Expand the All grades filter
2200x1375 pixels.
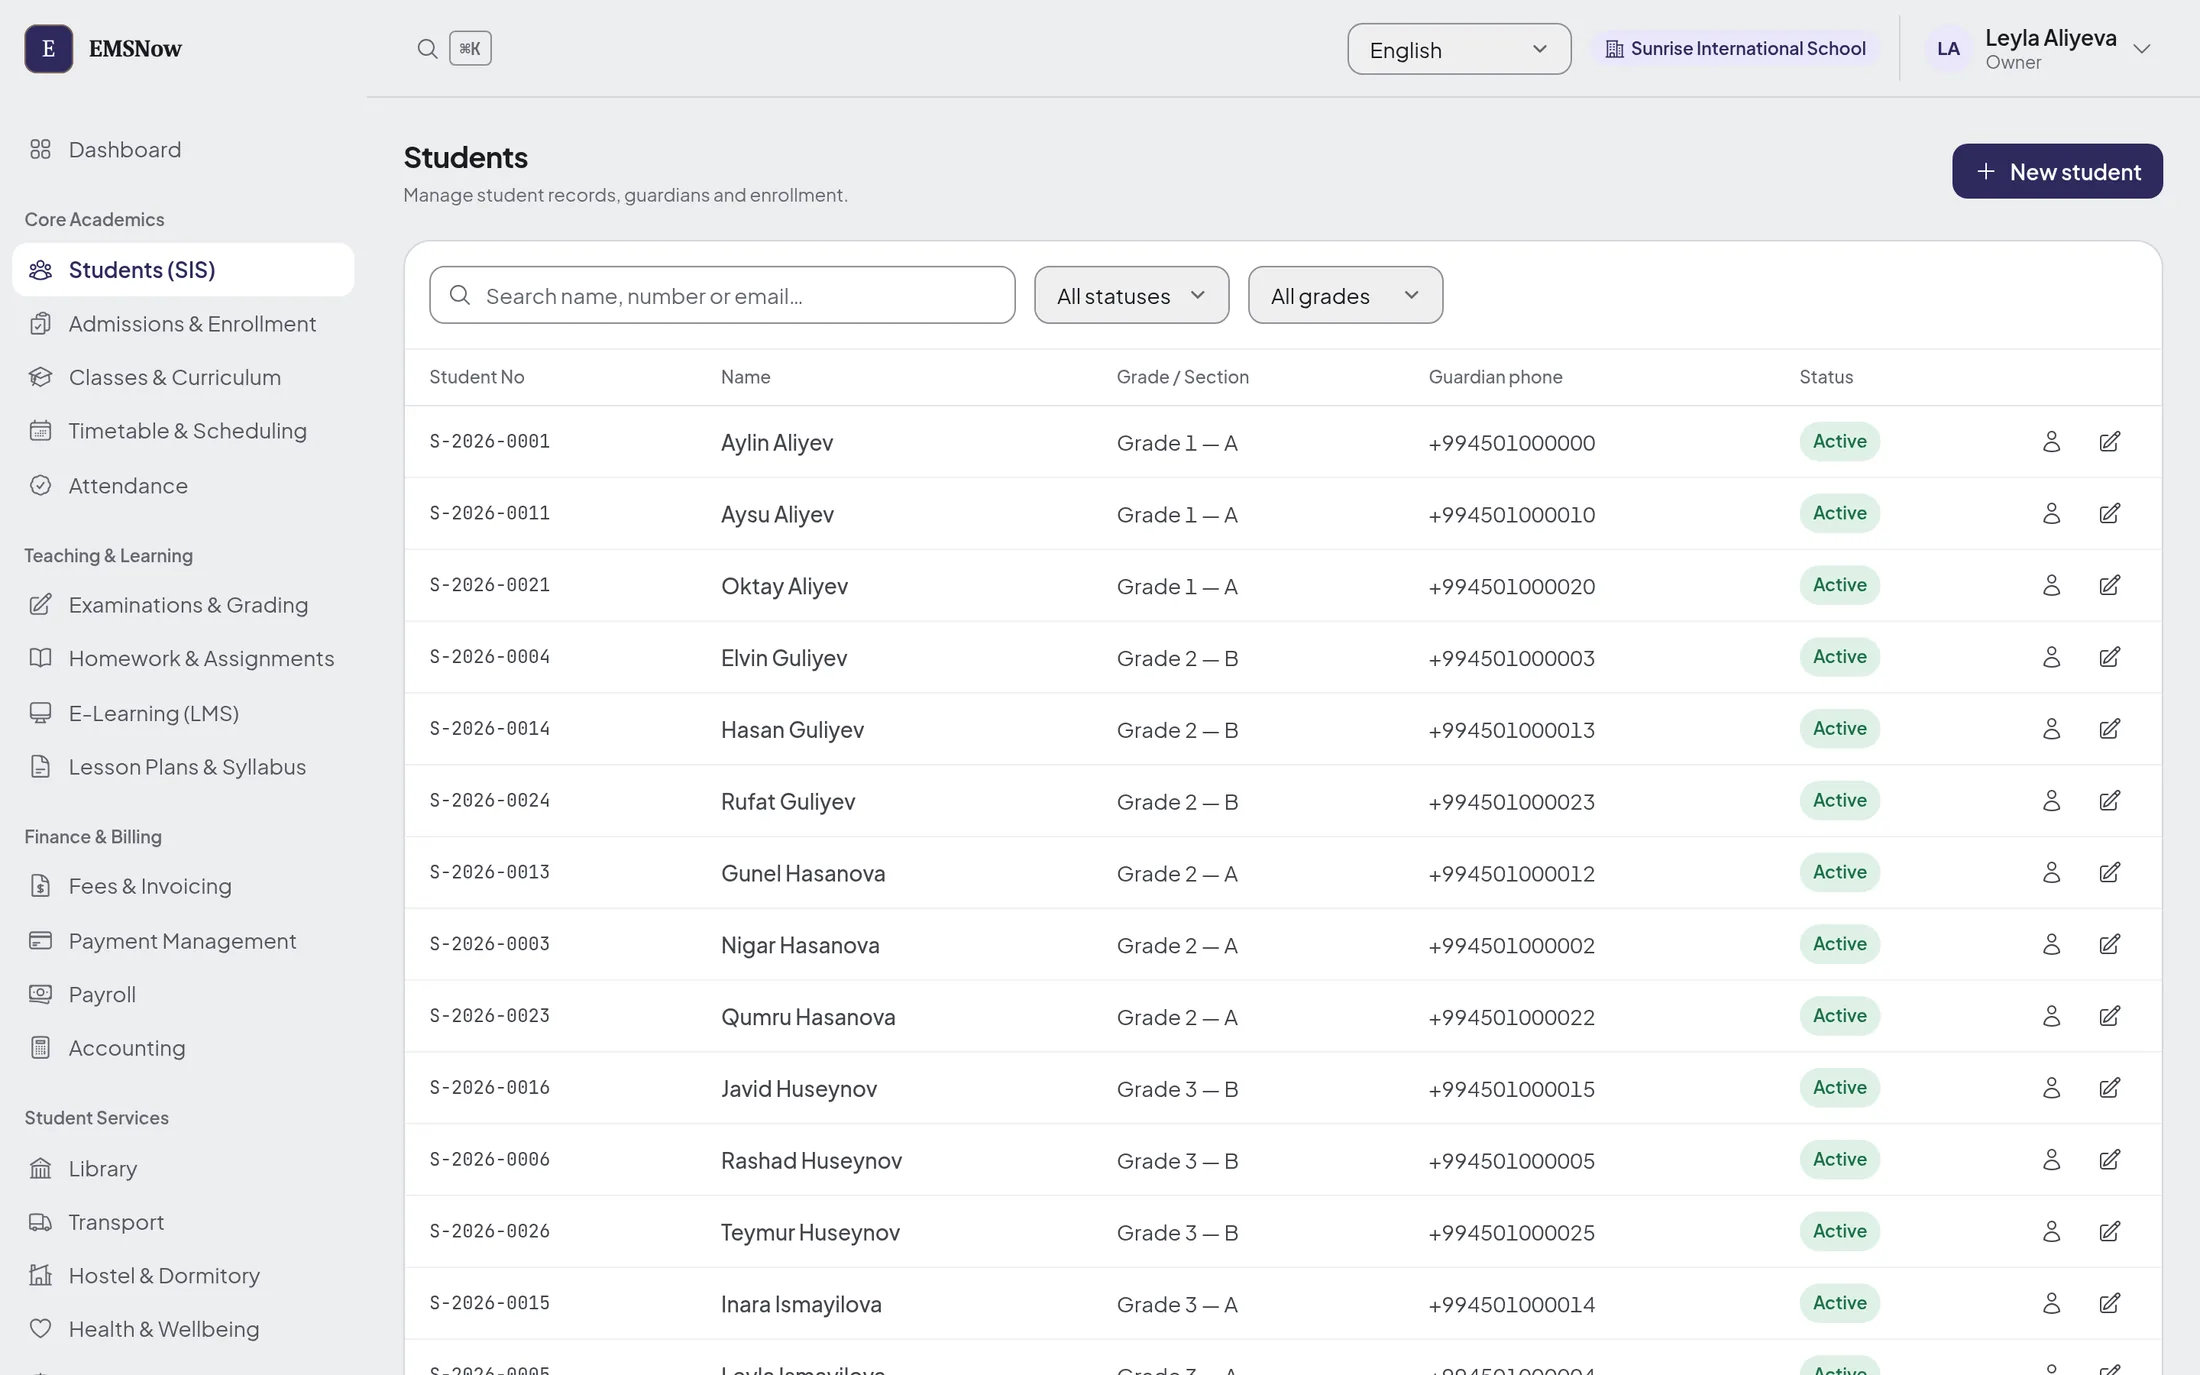pos(1345,295)
